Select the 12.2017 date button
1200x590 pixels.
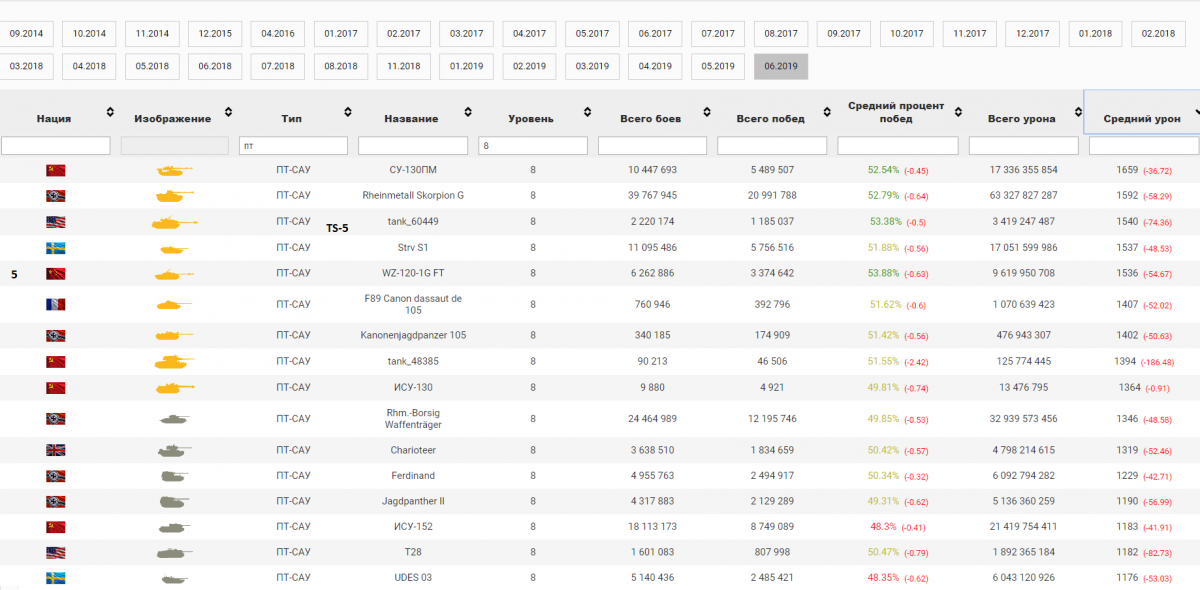[1032, 33]
